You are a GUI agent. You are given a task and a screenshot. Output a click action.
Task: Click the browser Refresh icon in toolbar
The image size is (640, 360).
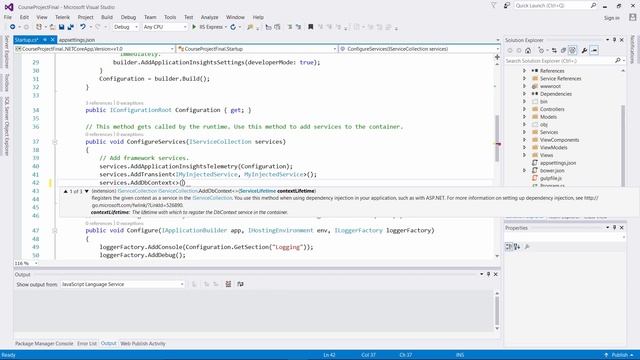233,27
